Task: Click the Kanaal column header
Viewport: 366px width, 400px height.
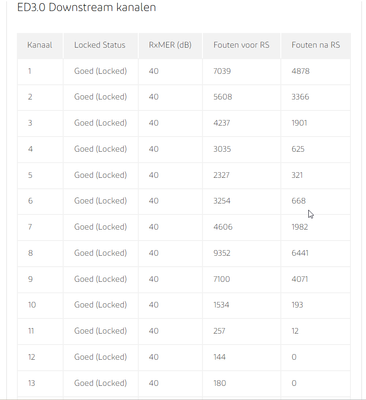Action: pyautogui.click(x=40, y=45)
